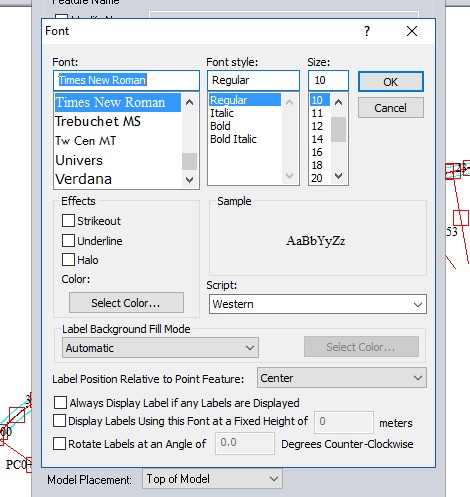Viewport: 470px width, 497px height.
Task: Click the fixed height meters input field
Action: [344, 422]
